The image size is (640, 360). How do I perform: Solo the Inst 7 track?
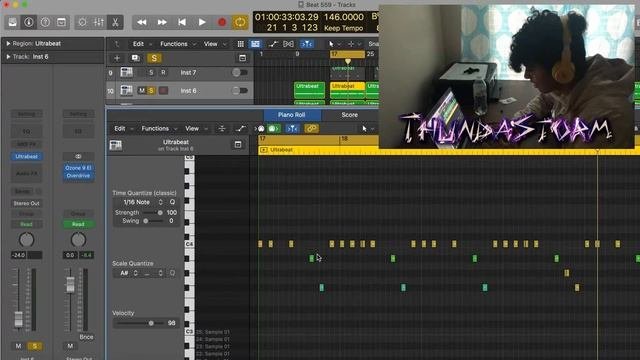pyautogui.click(x=151, y=73)
